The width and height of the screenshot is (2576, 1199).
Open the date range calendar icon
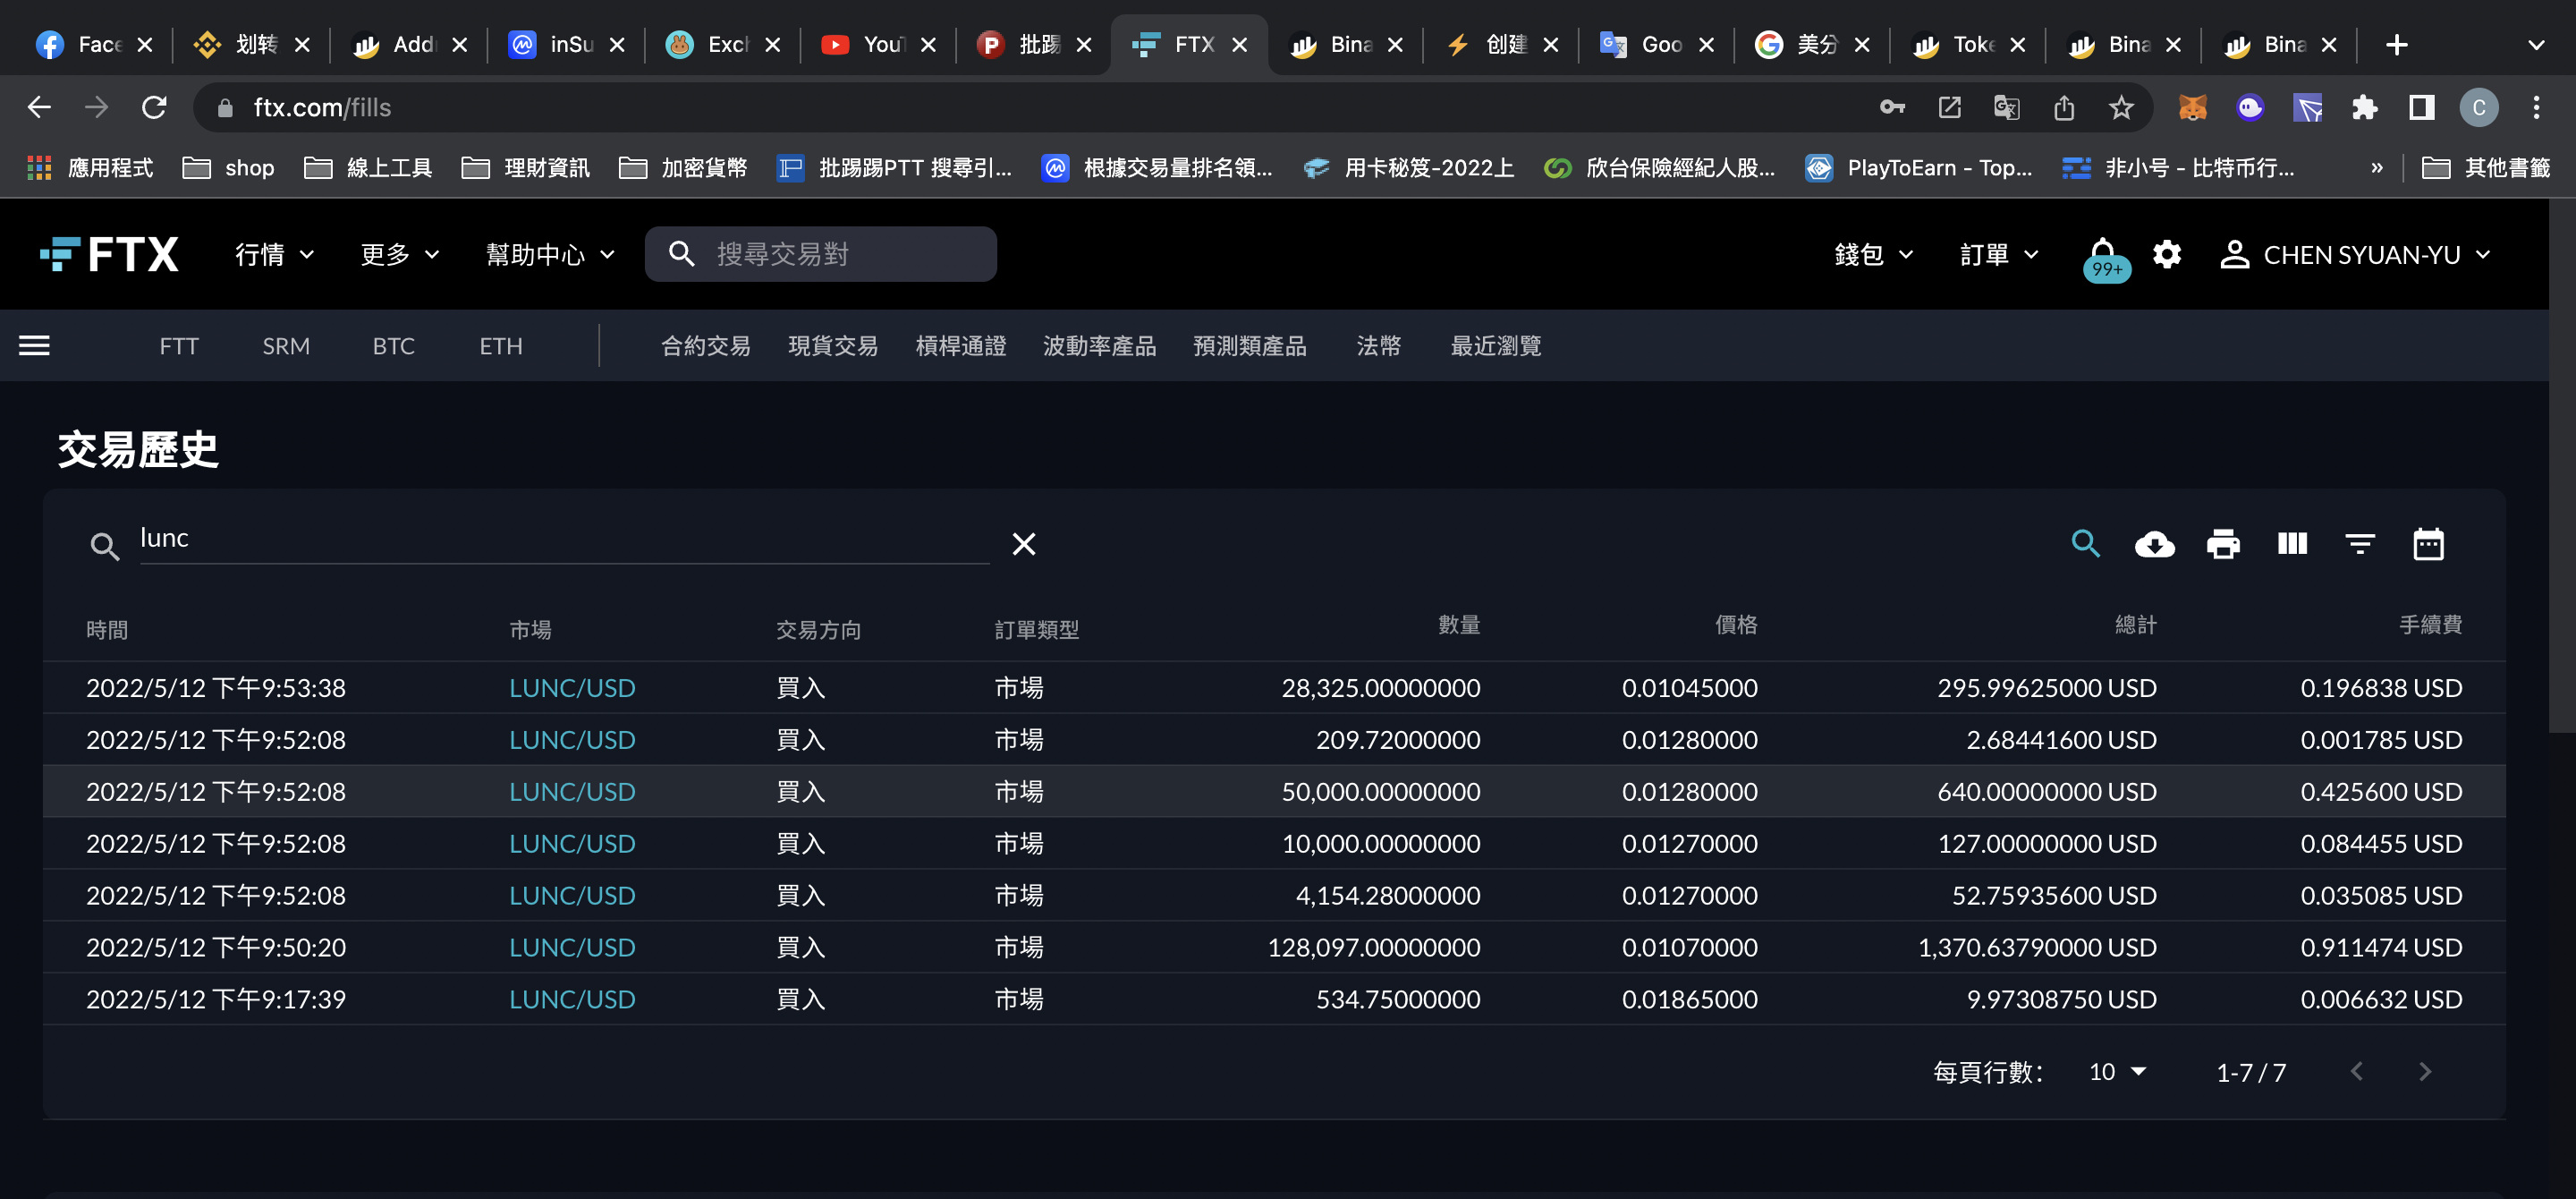2428,544
